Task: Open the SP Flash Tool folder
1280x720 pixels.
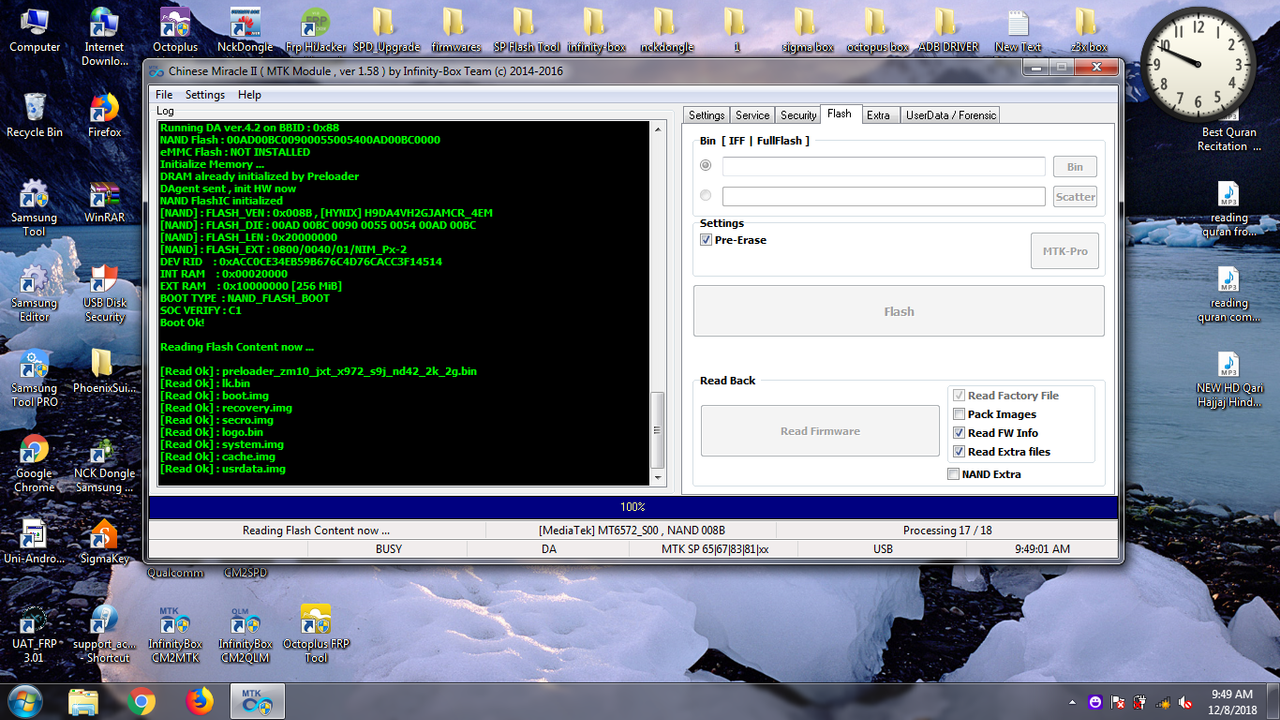Action: coord(525,30)
